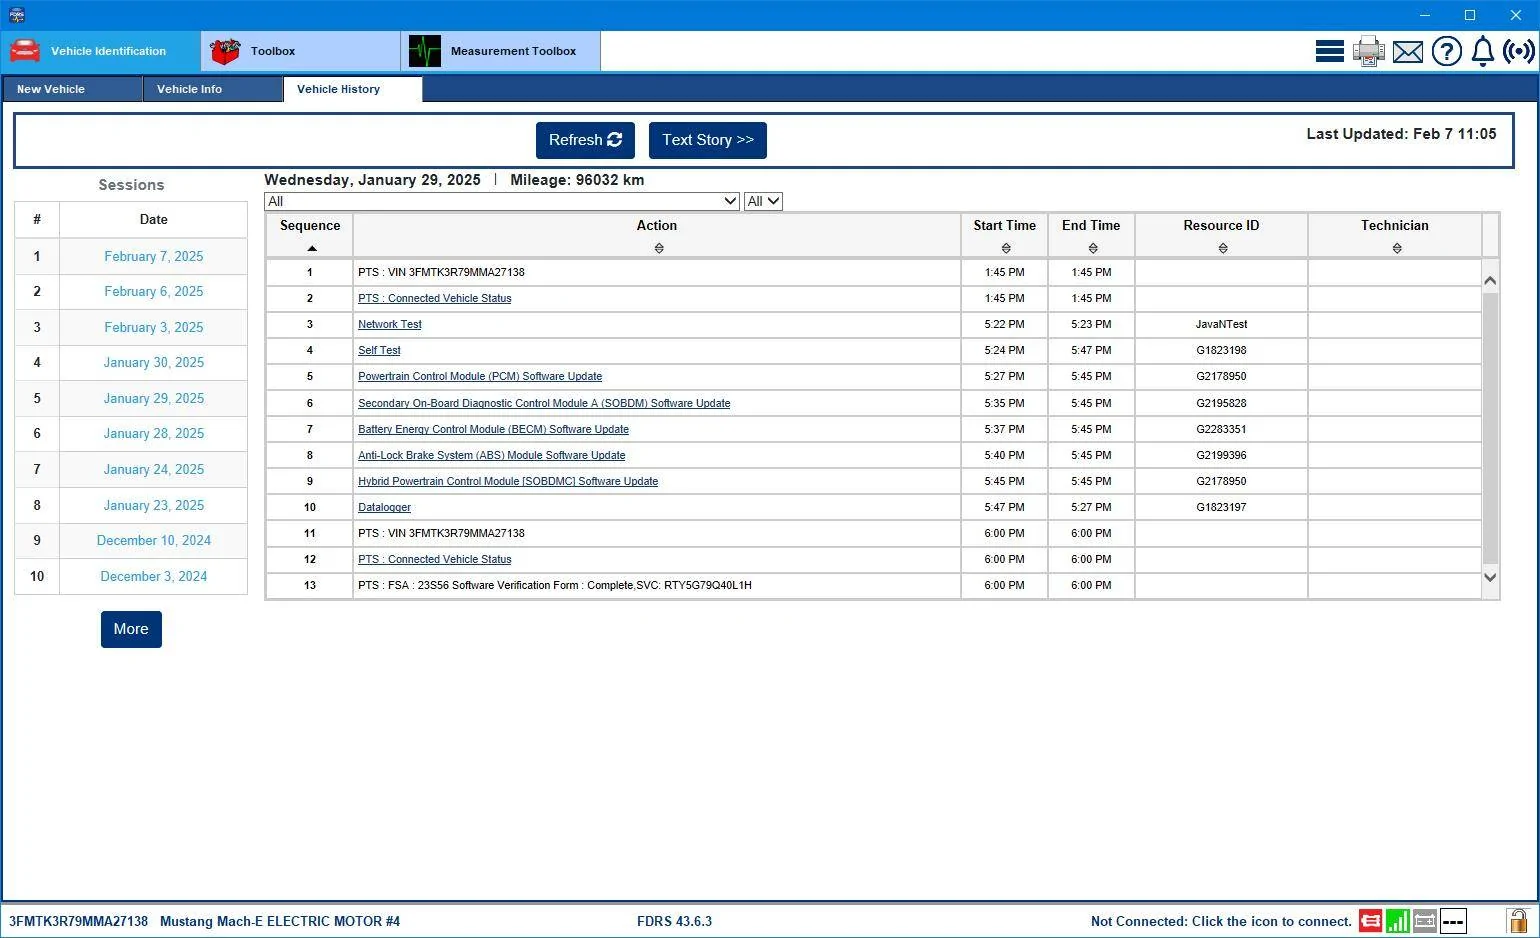
Task: Click the padlock icon in status bar
Action: click(1517, 920)
